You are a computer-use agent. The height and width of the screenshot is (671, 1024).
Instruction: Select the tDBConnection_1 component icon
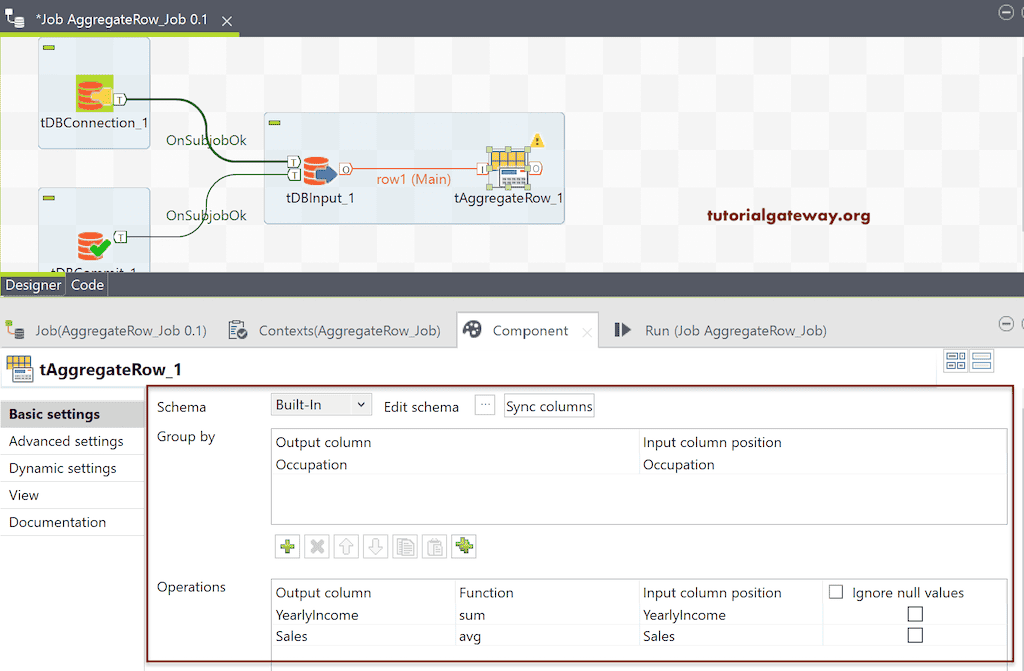click(x=93, y=90)
